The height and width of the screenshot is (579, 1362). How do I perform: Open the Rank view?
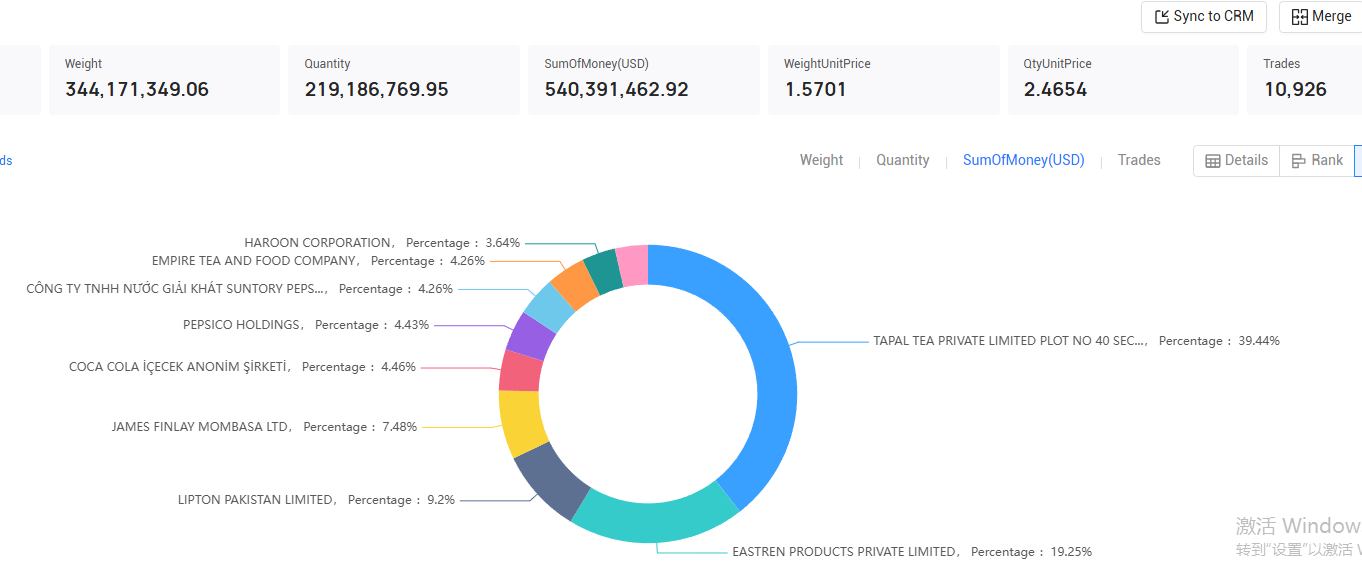(1317, 161)
